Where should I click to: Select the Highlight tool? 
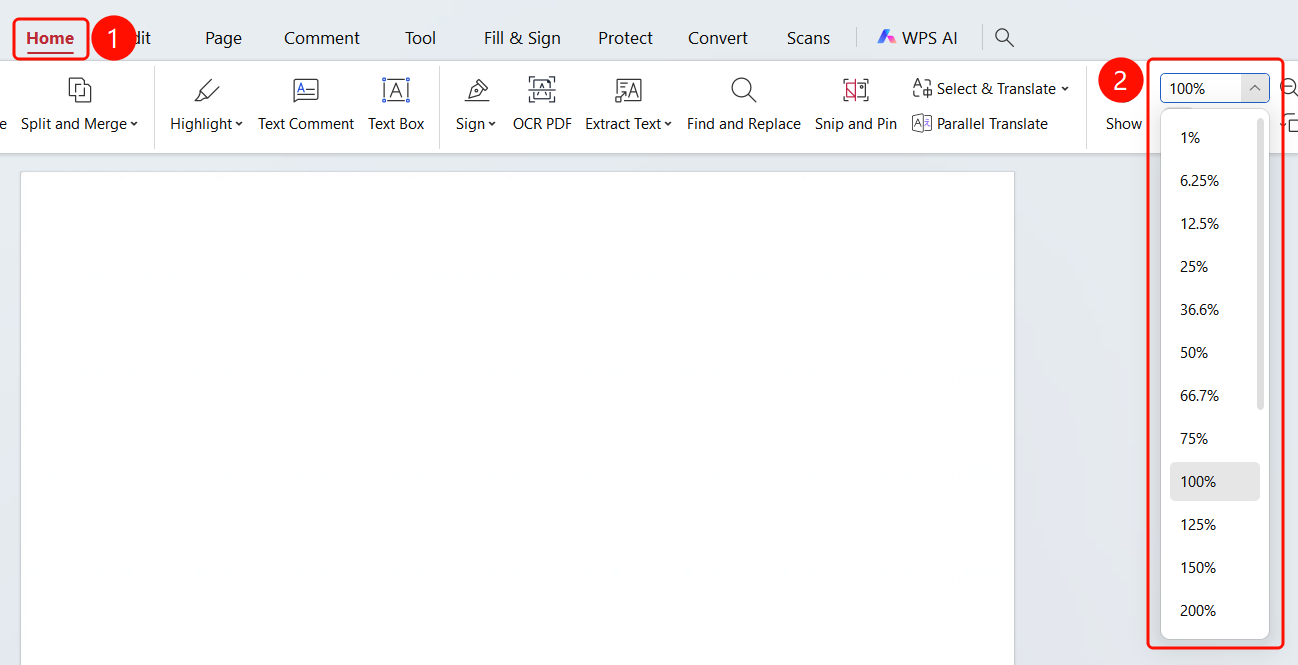coord(207,104)
